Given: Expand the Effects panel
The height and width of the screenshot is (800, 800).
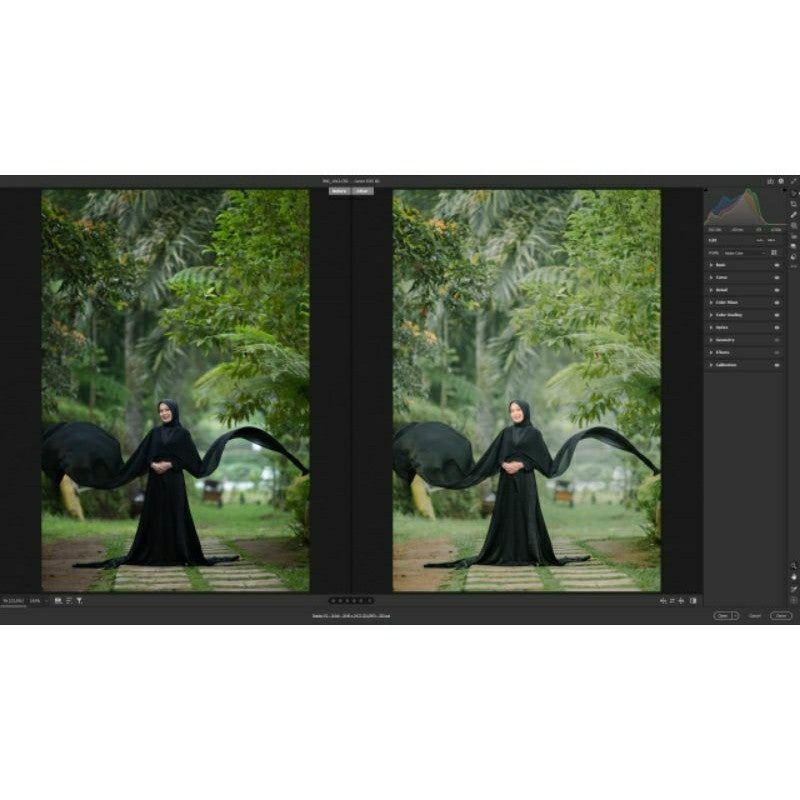Looking at the screenshot, I should 711,353.
